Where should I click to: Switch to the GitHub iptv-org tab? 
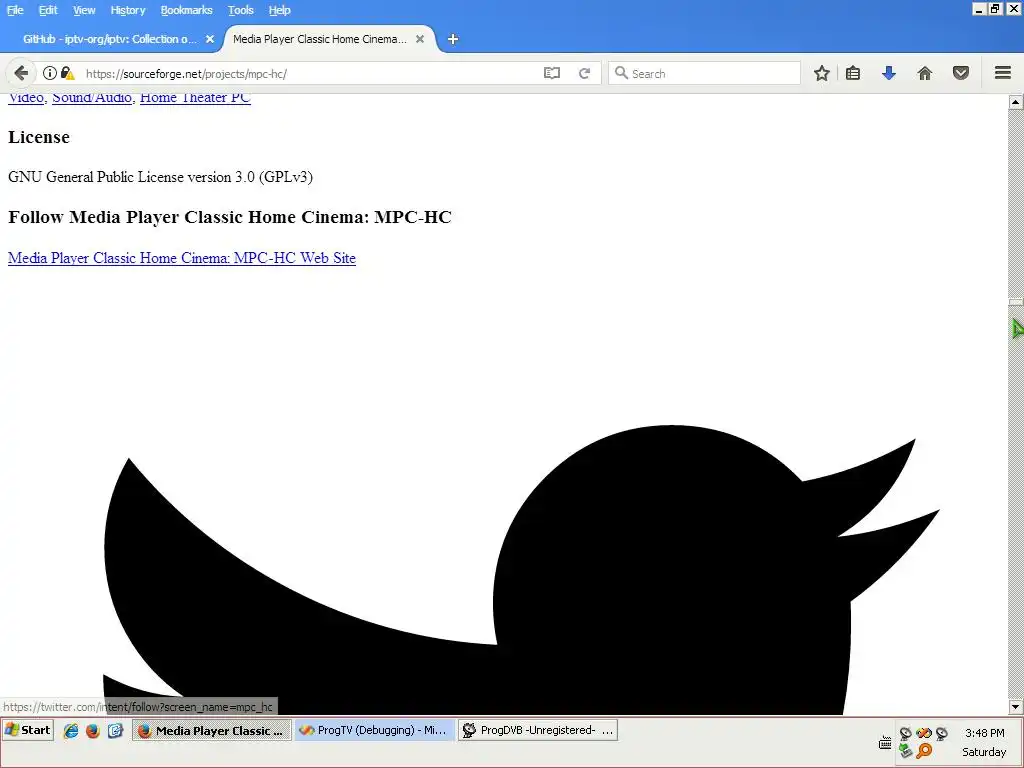pos(110,39)
